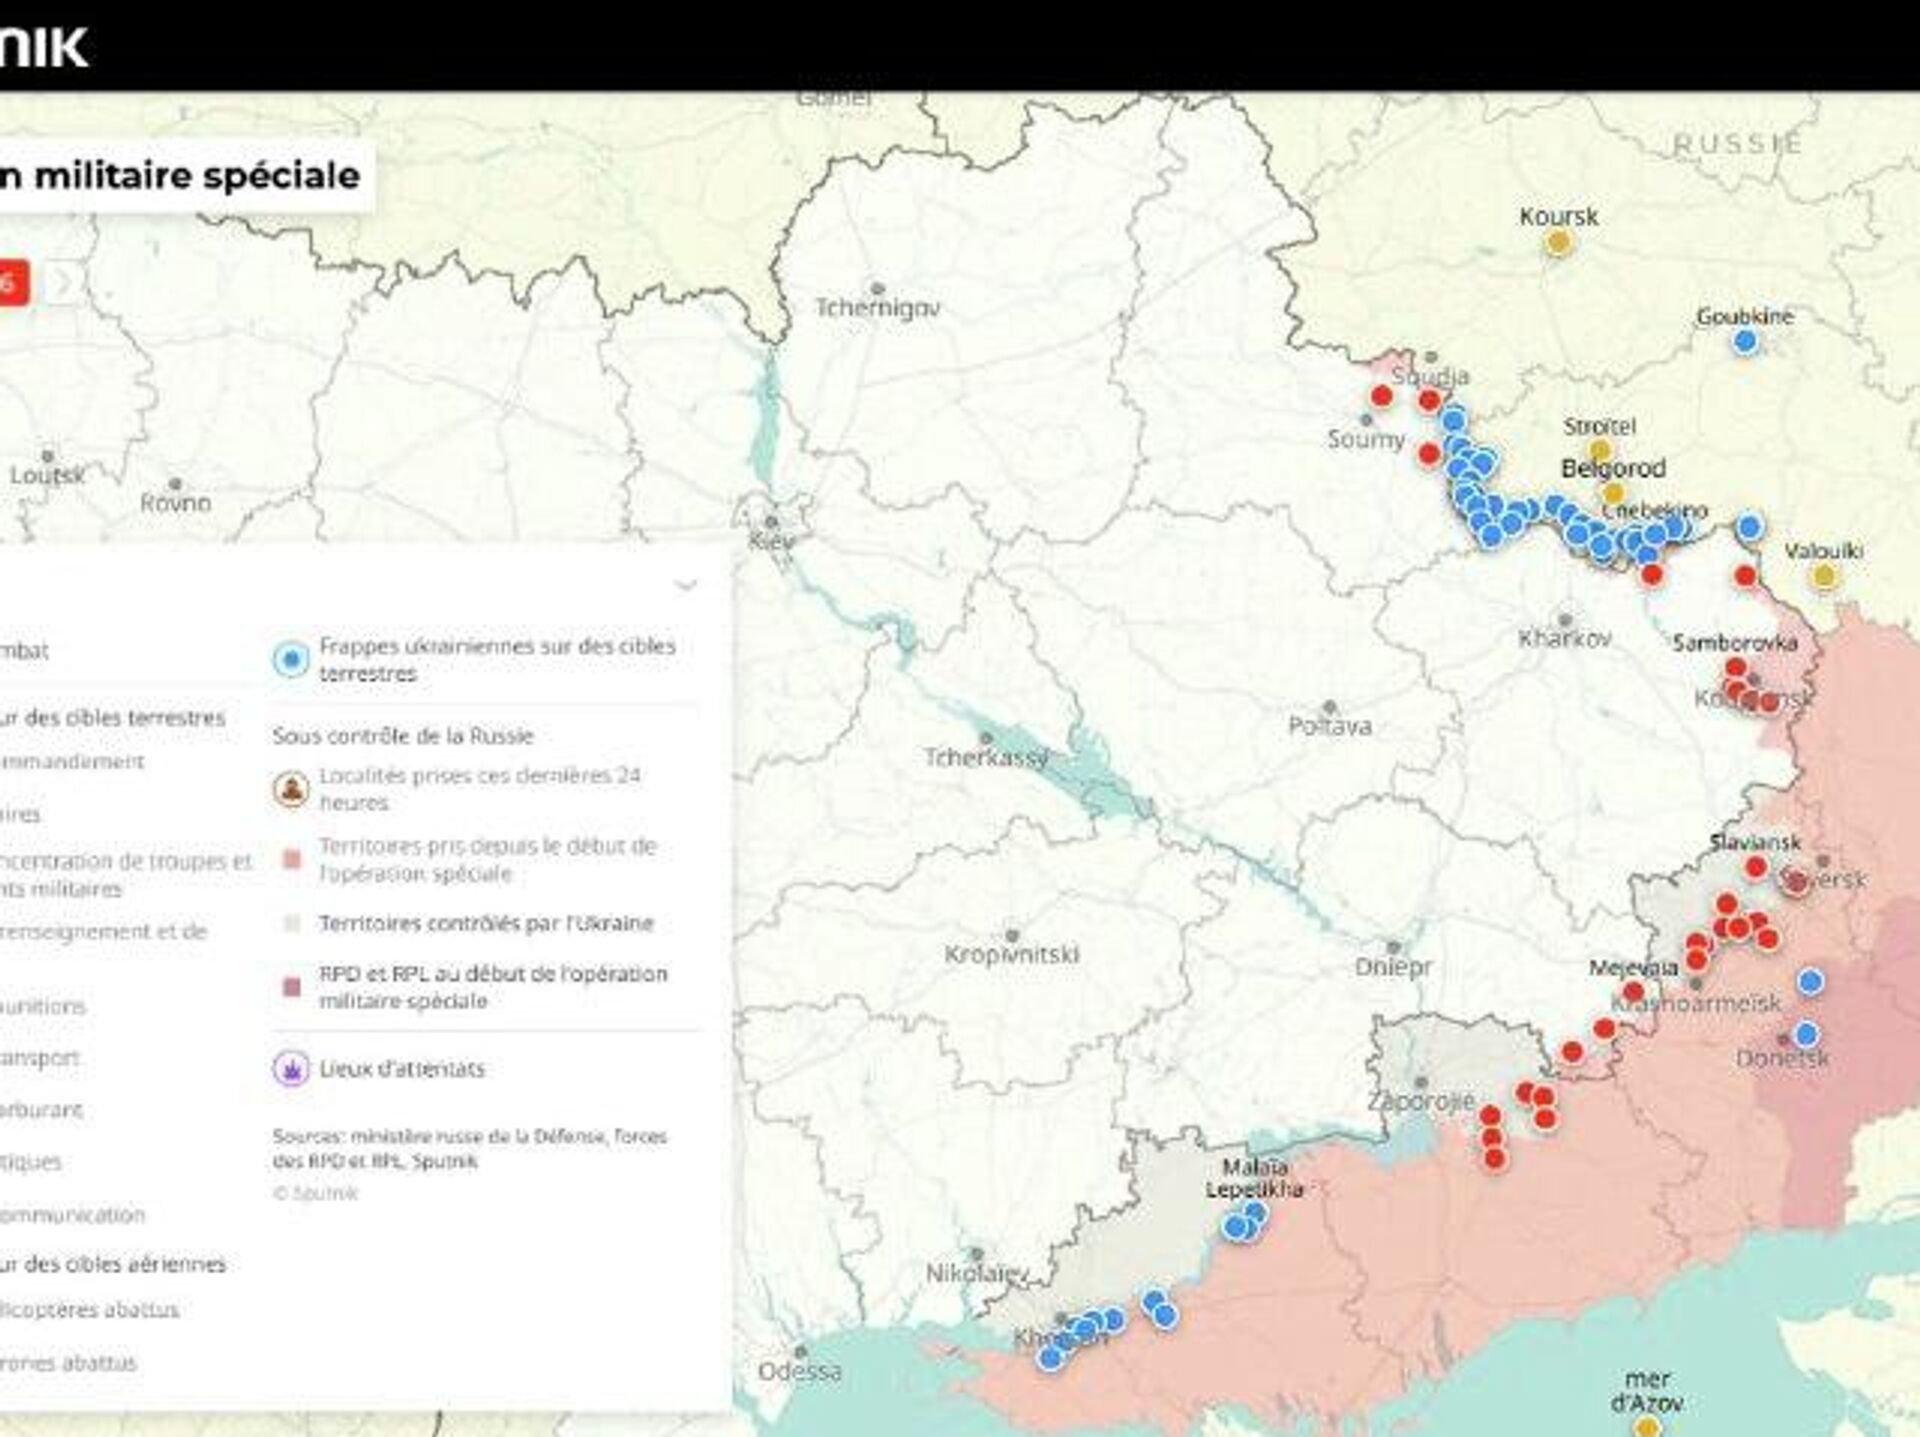Click the Kharkov city label on map
The image size is (1920, 1437).
click(1564, 638)
